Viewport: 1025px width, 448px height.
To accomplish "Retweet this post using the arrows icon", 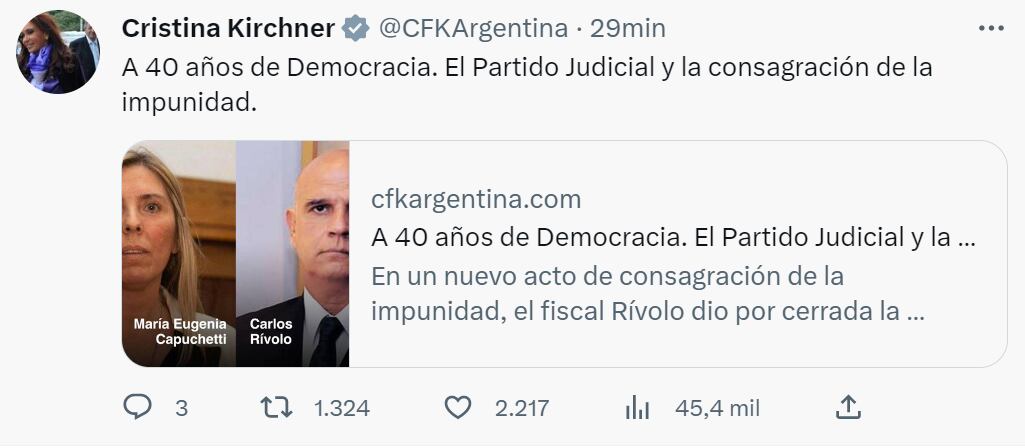I will pos(277,408).
